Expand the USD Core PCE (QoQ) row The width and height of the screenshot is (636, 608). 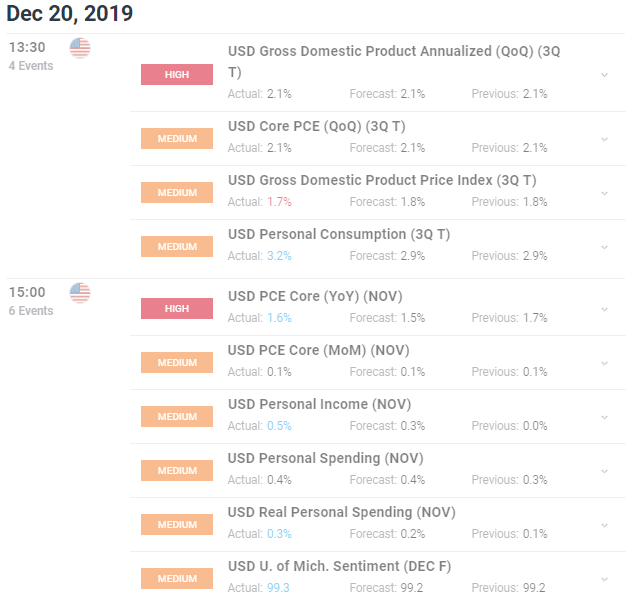point(604,139)
